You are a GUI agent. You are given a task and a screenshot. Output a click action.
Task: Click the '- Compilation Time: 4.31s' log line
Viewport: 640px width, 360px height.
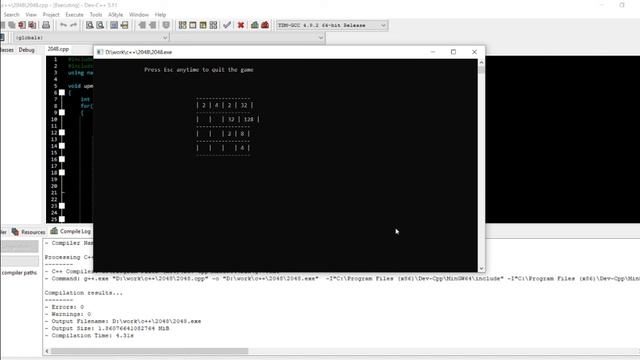point(89,336)
